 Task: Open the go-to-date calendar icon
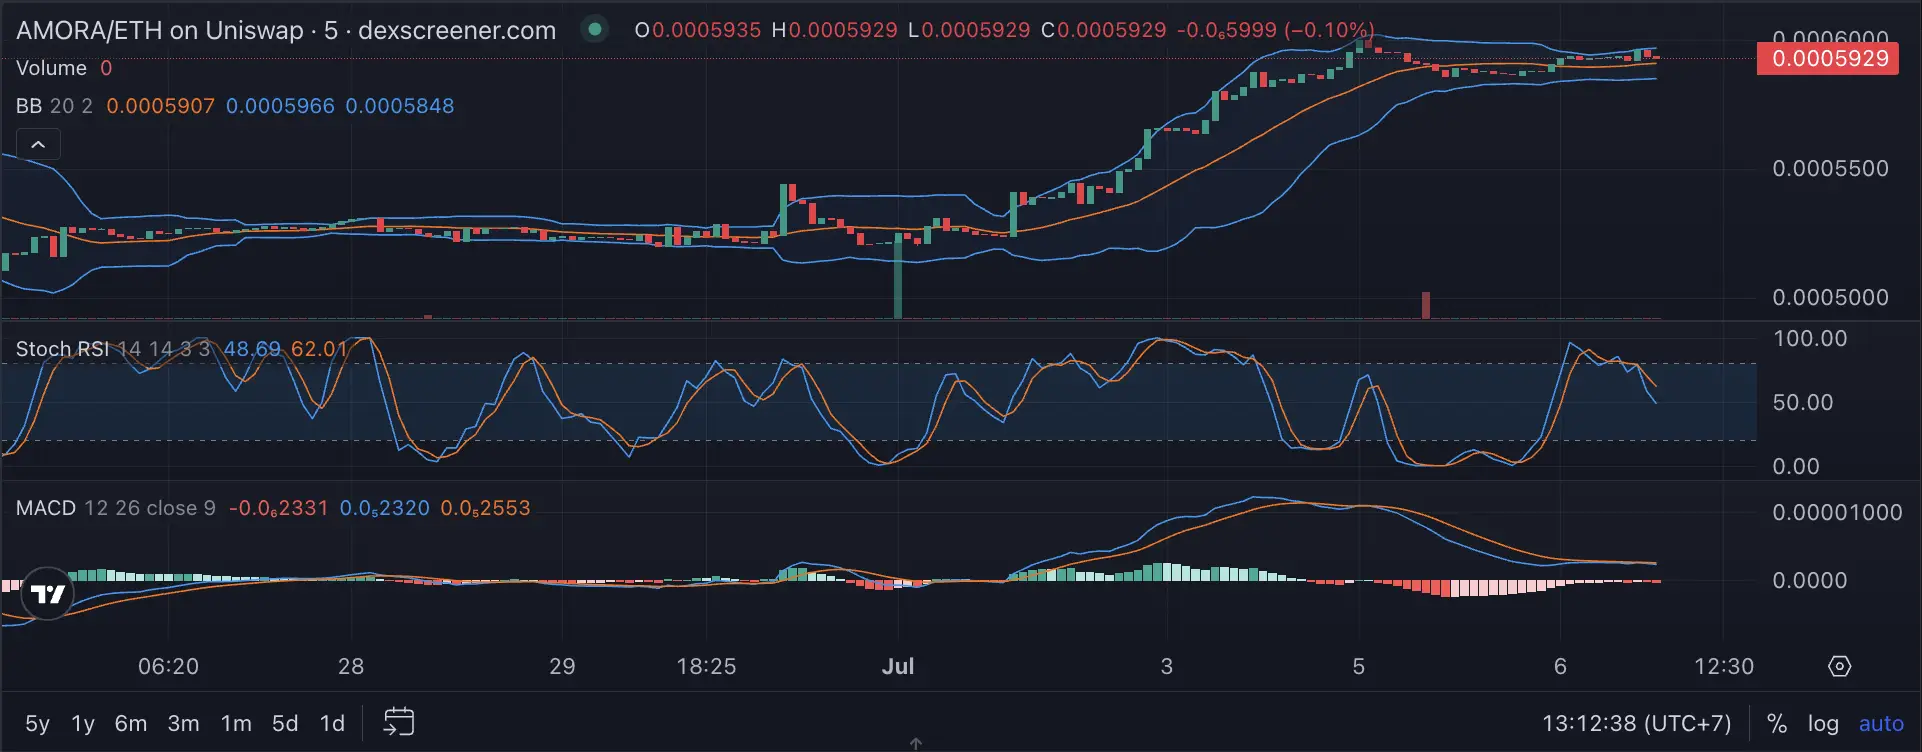(399, 722)
